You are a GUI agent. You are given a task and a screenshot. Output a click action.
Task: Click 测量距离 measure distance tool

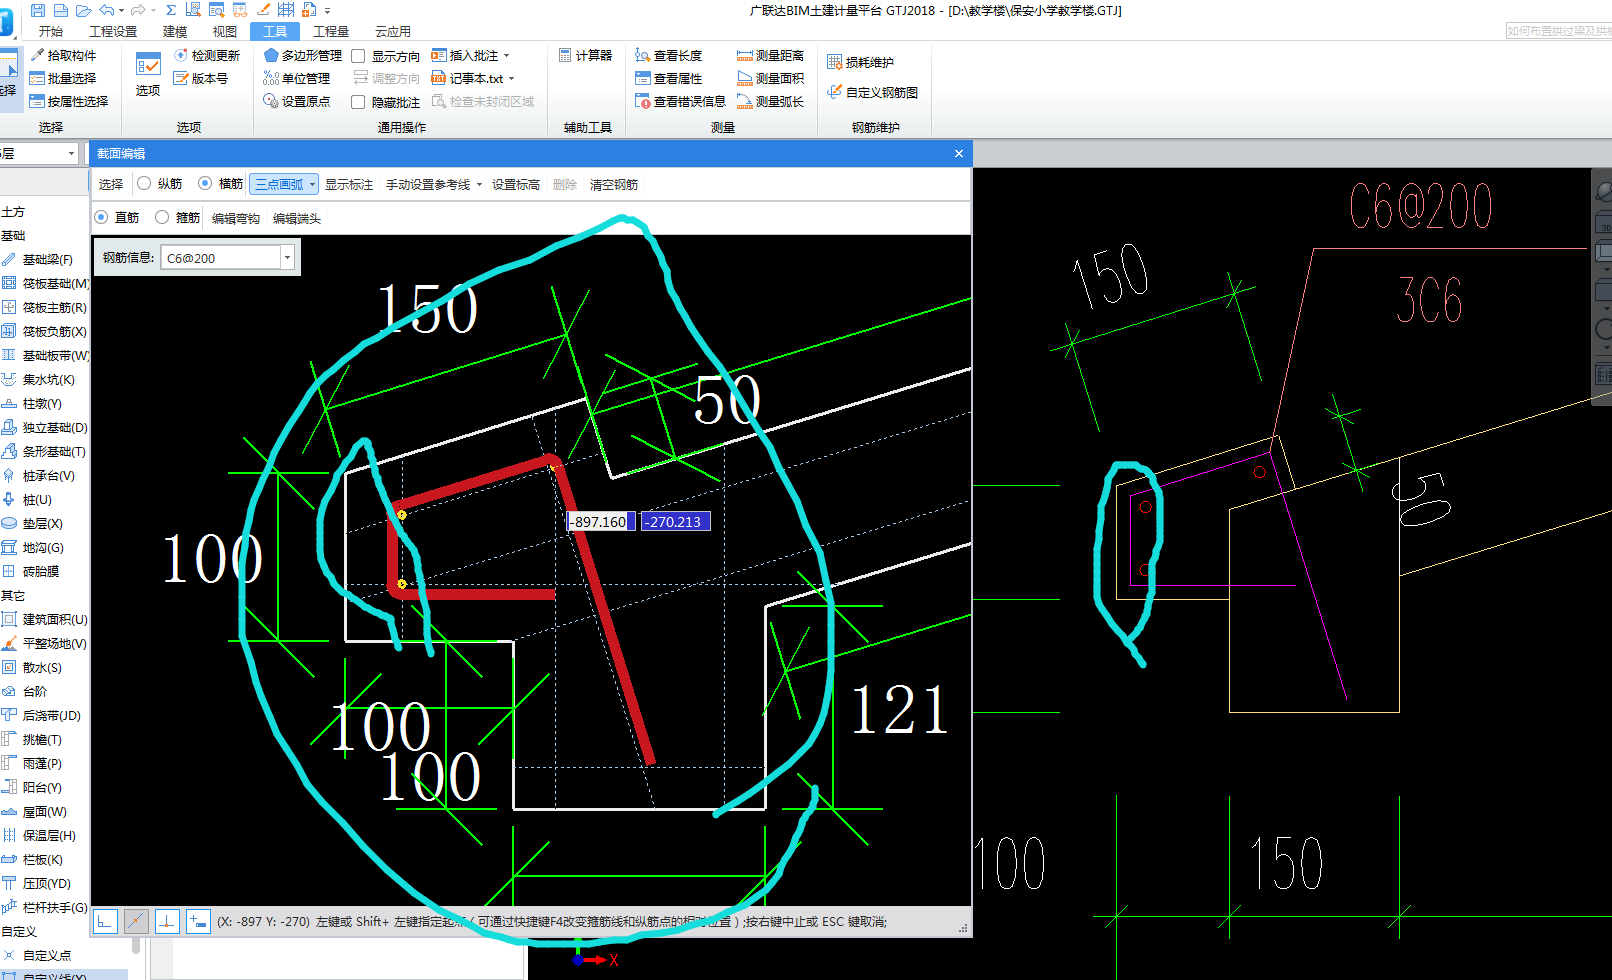(771, 55)
